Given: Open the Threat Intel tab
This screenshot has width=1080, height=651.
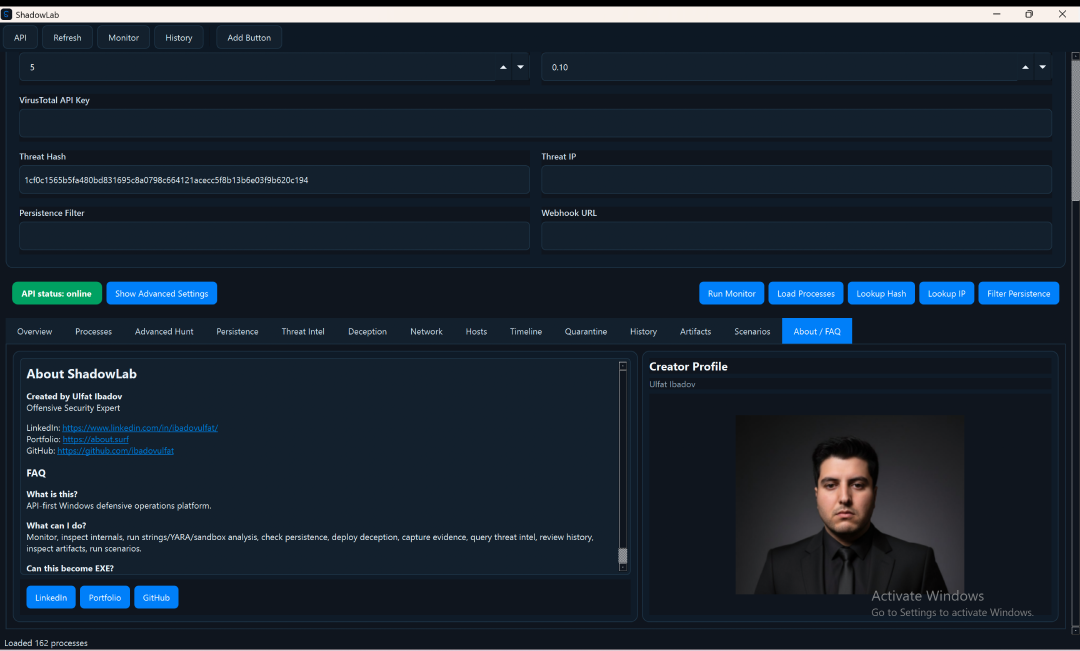Looking at the screenshot, I should (303, 331).
